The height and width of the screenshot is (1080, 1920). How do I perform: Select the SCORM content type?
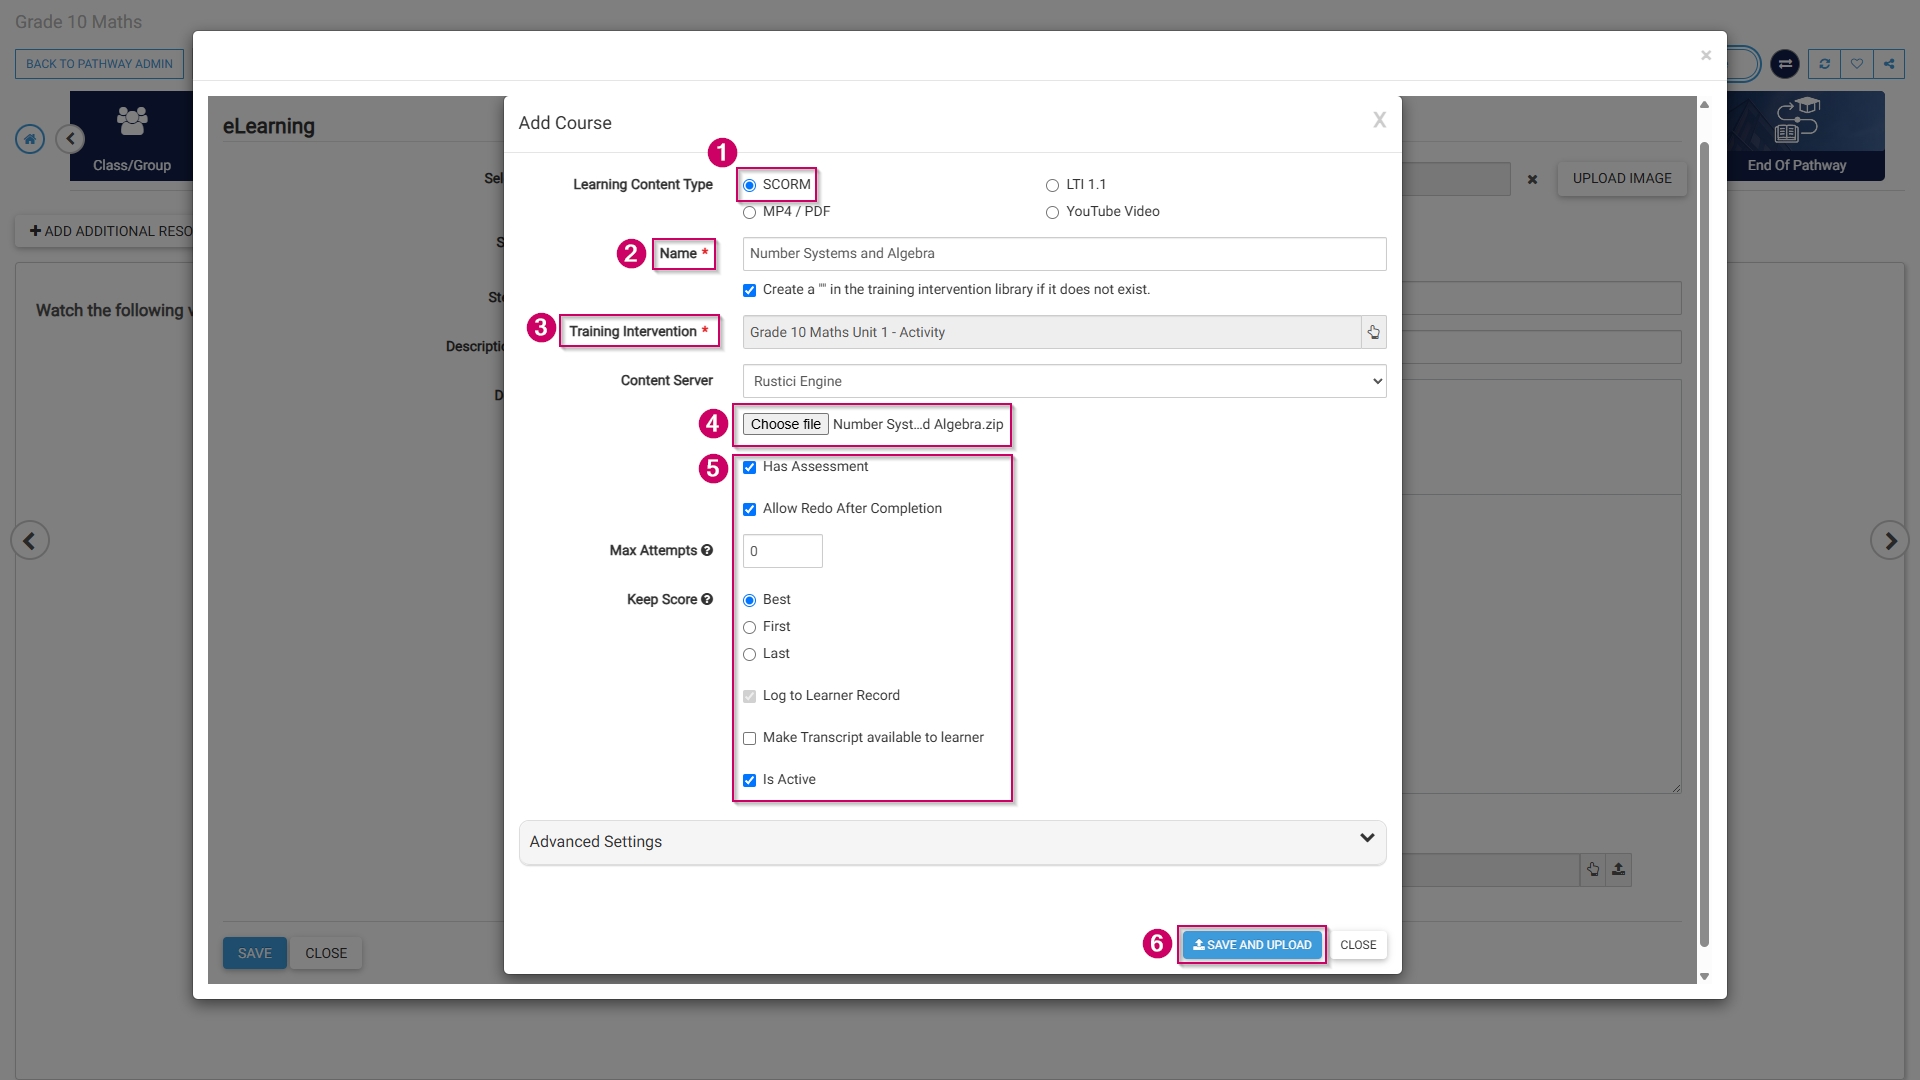749,185
